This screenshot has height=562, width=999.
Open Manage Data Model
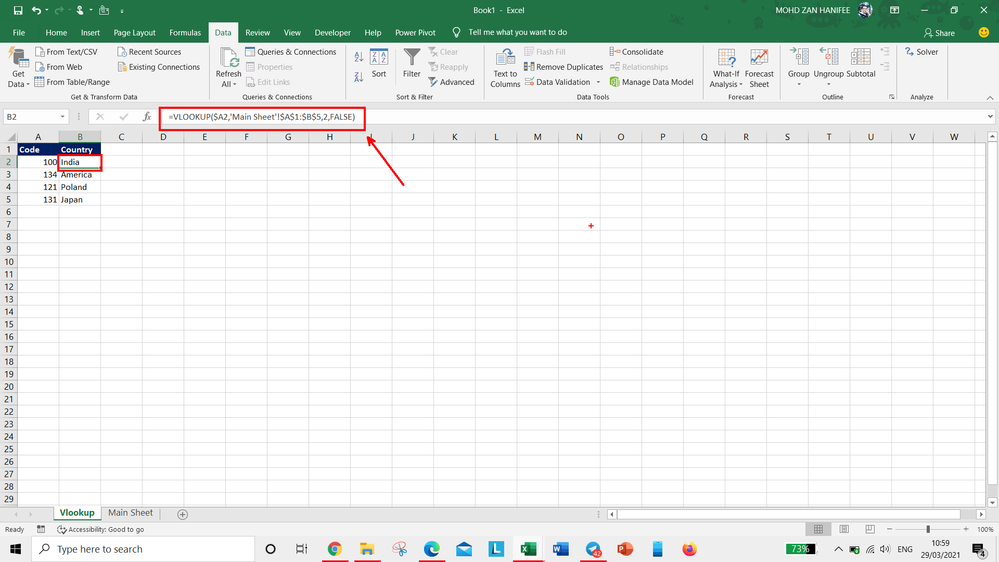click(651, 82)
